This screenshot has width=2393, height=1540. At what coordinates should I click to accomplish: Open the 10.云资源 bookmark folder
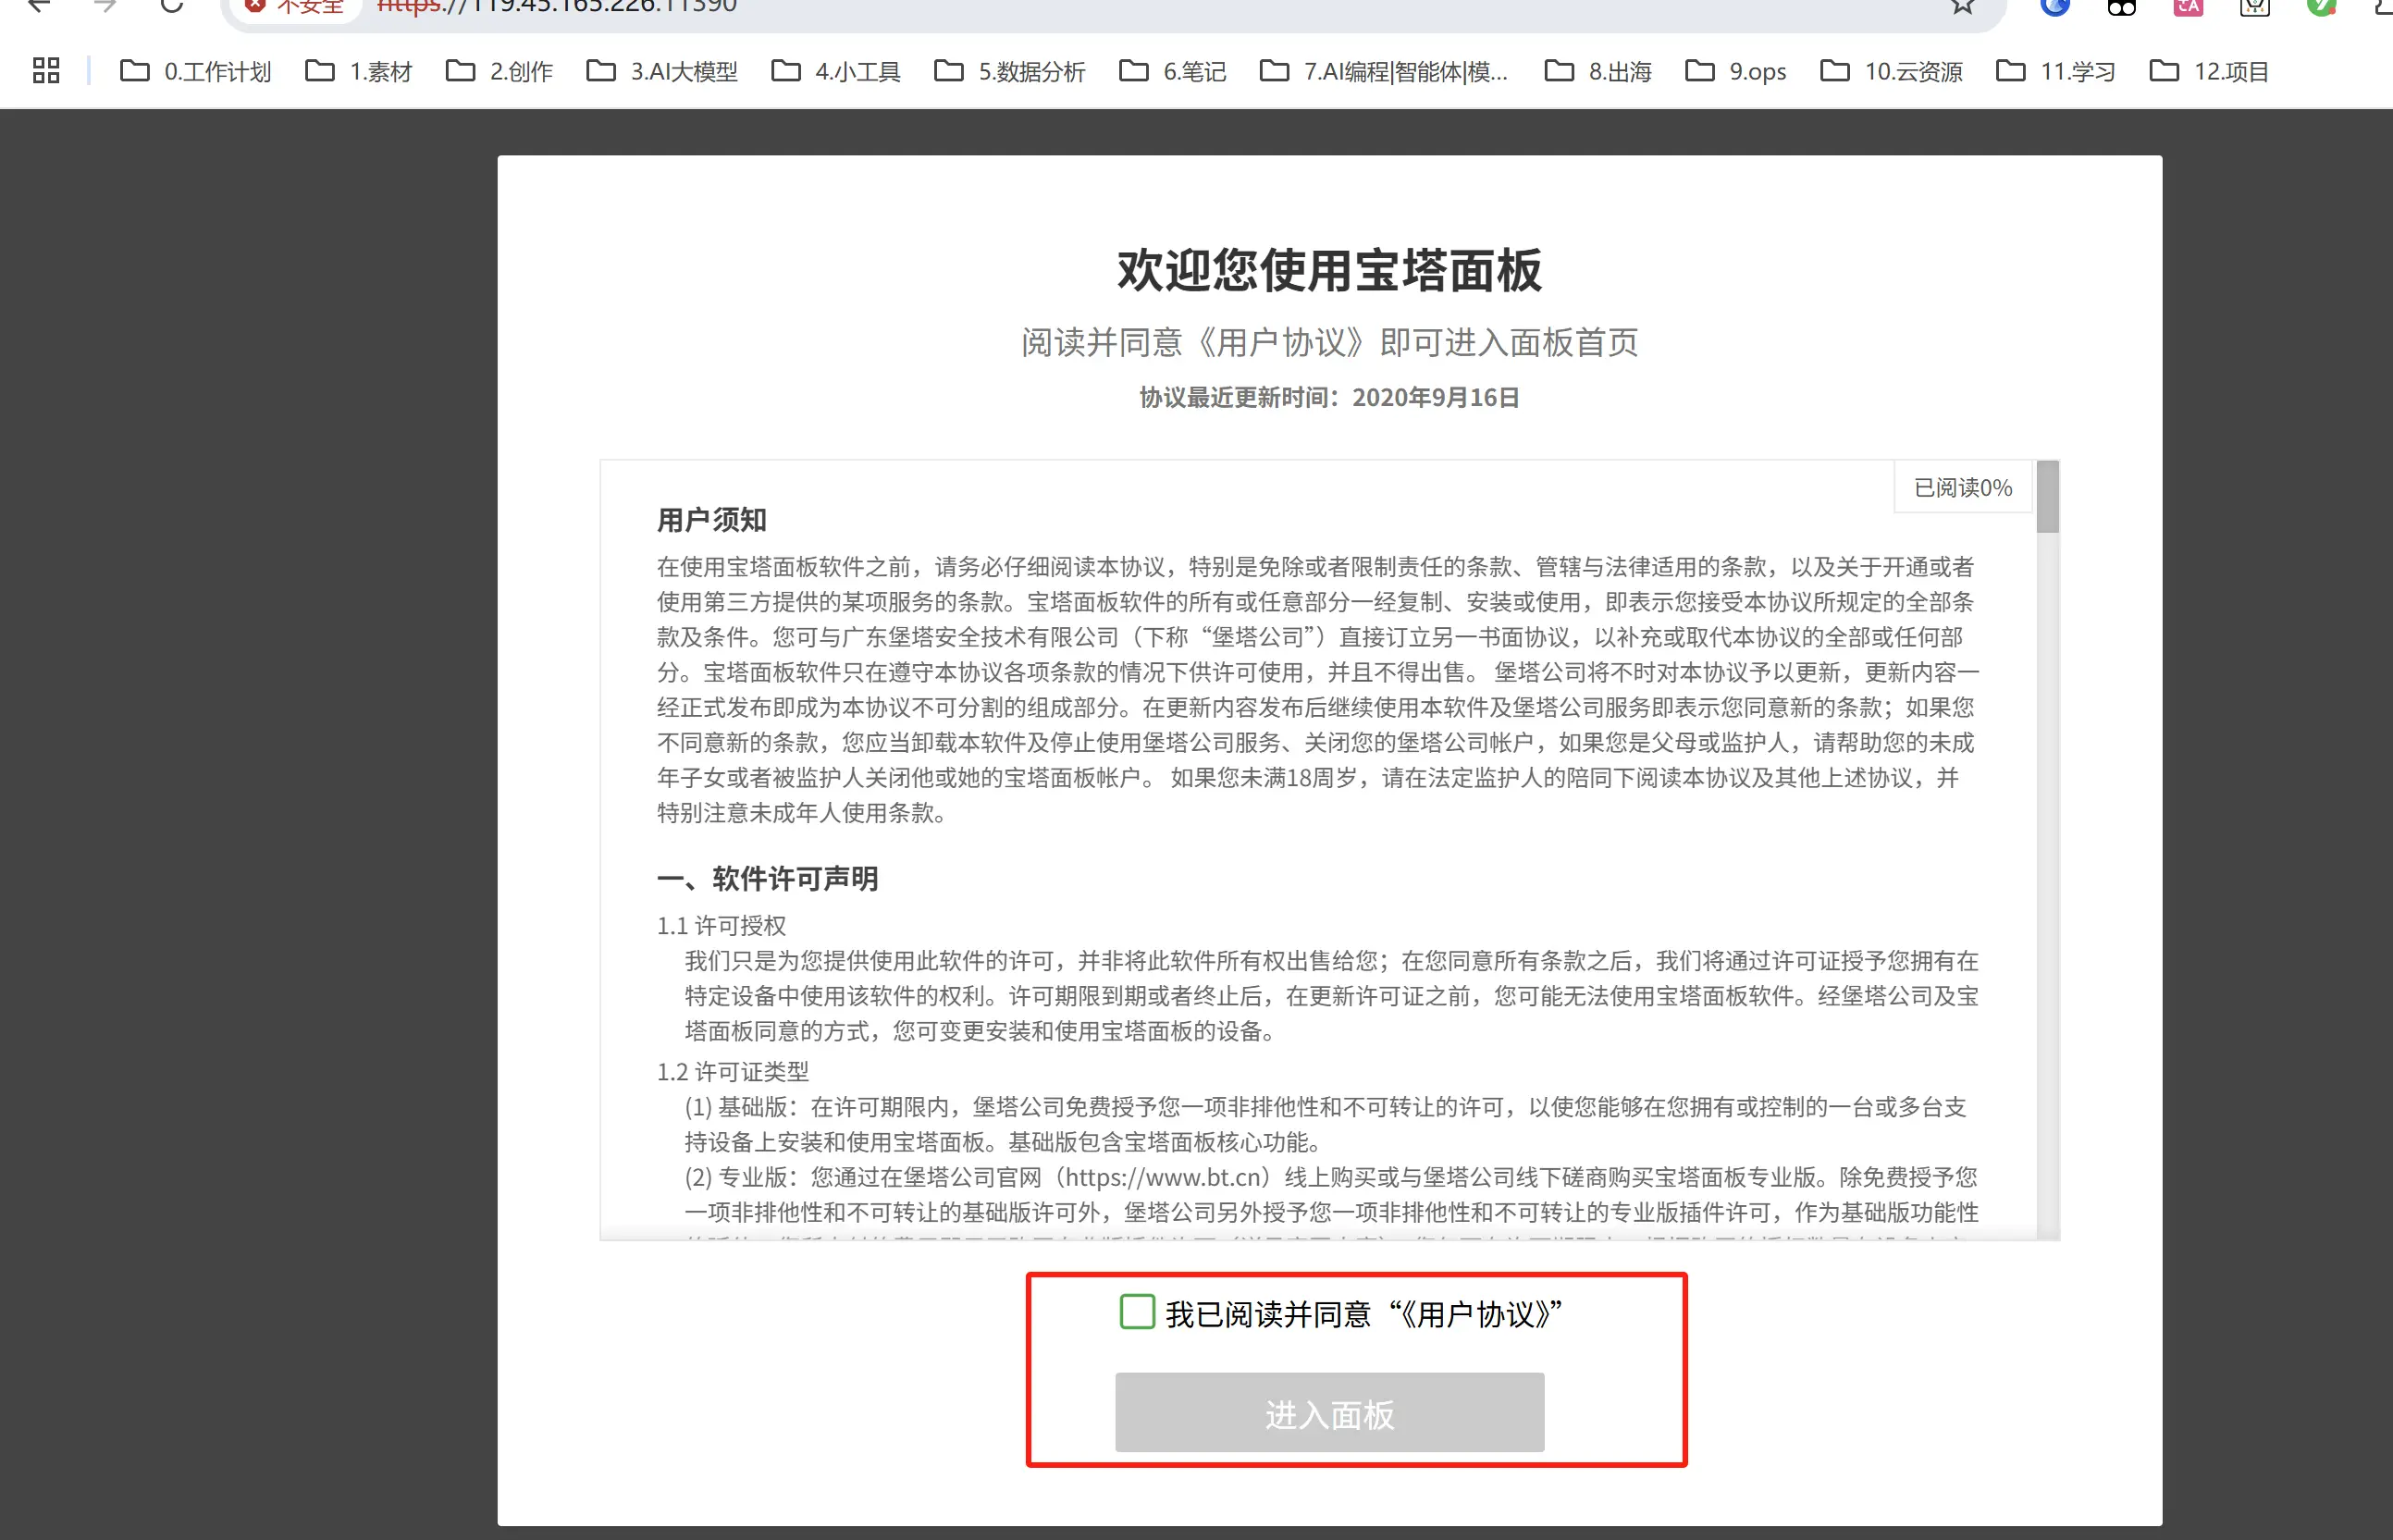[1892, 72]
